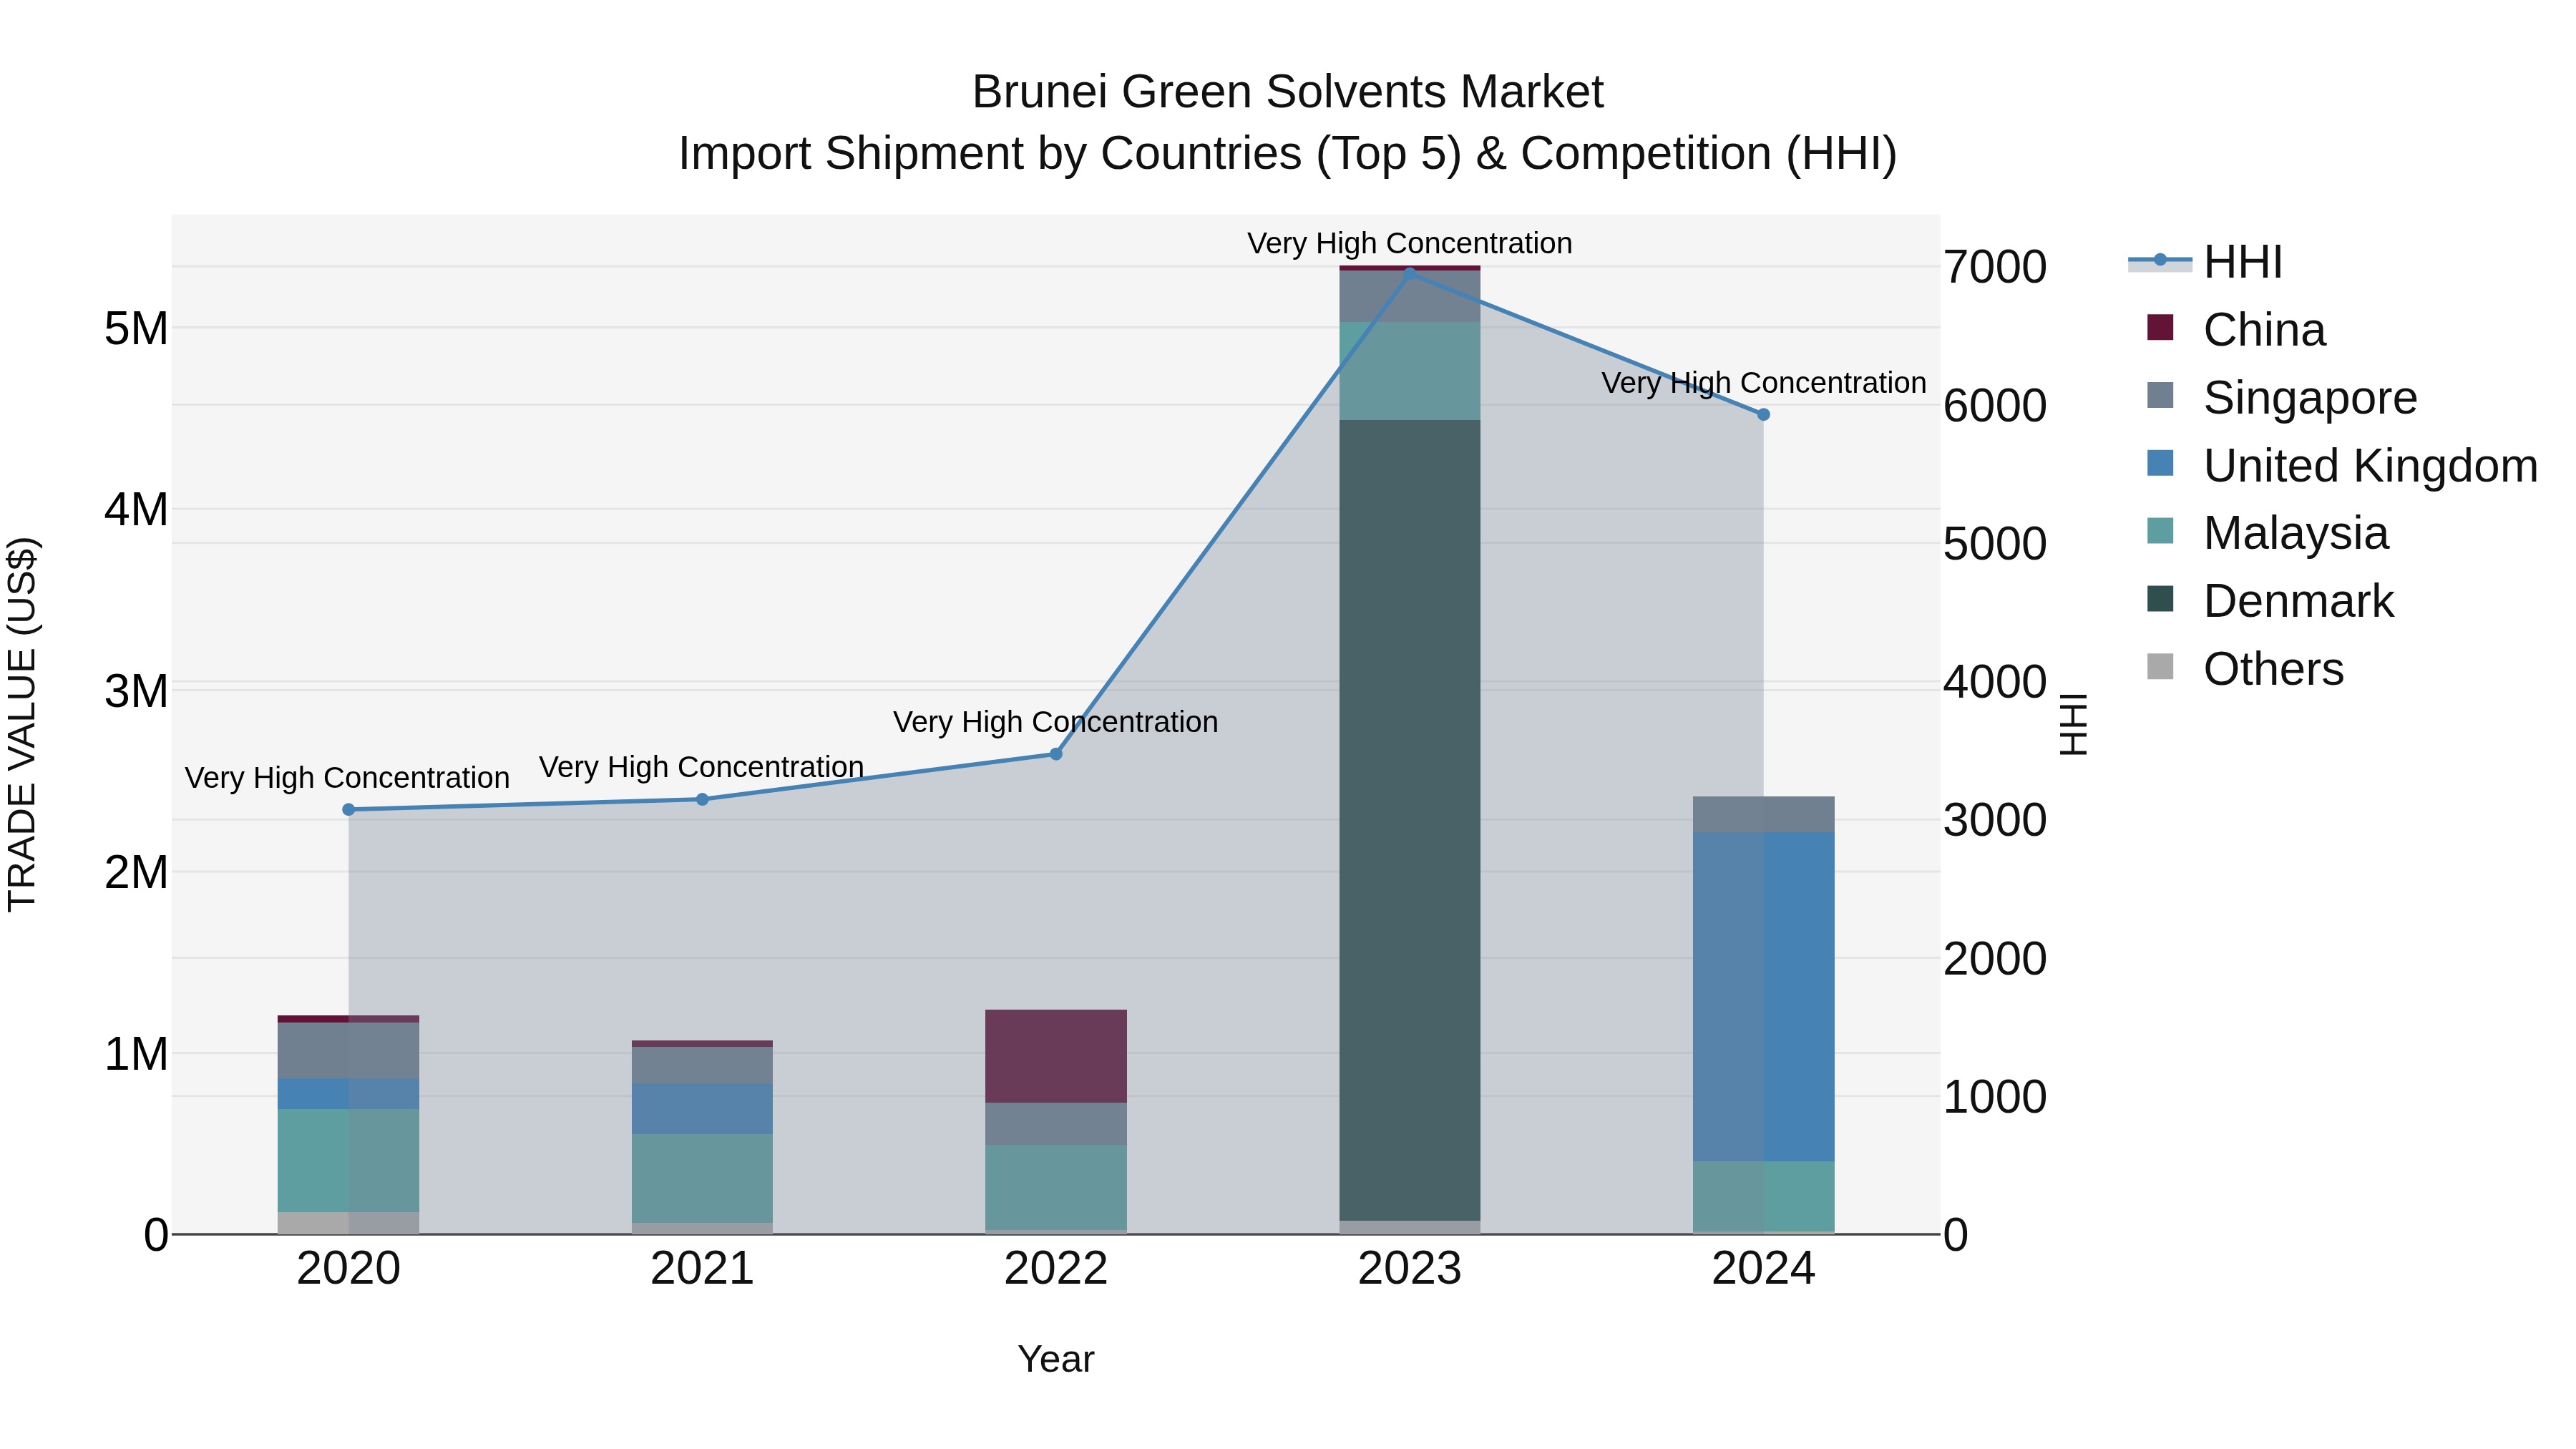Viewport: 2576px width, 1449px height.
Task: Toggle the HHI line legend entry
Action: pos(2205,262)
